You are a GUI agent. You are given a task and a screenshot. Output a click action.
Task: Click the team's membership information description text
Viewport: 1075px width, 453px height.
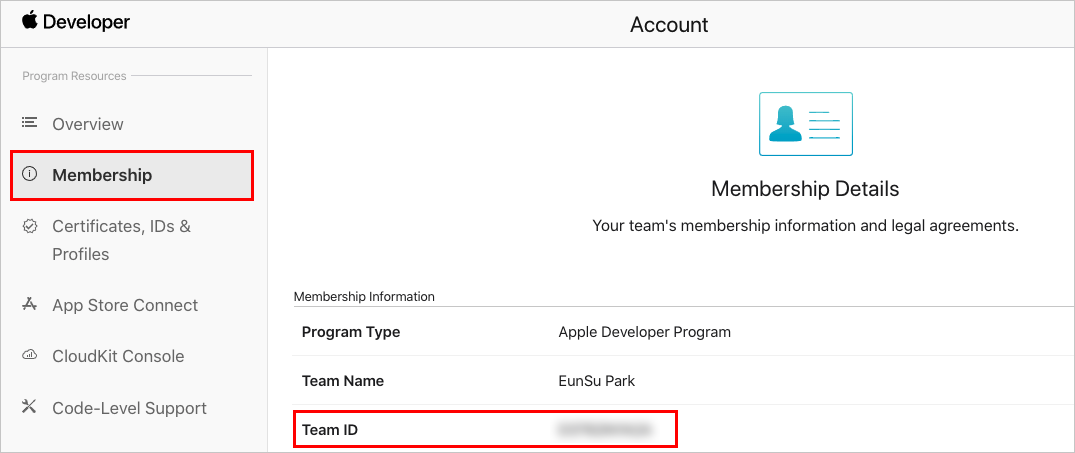point(805,225)
